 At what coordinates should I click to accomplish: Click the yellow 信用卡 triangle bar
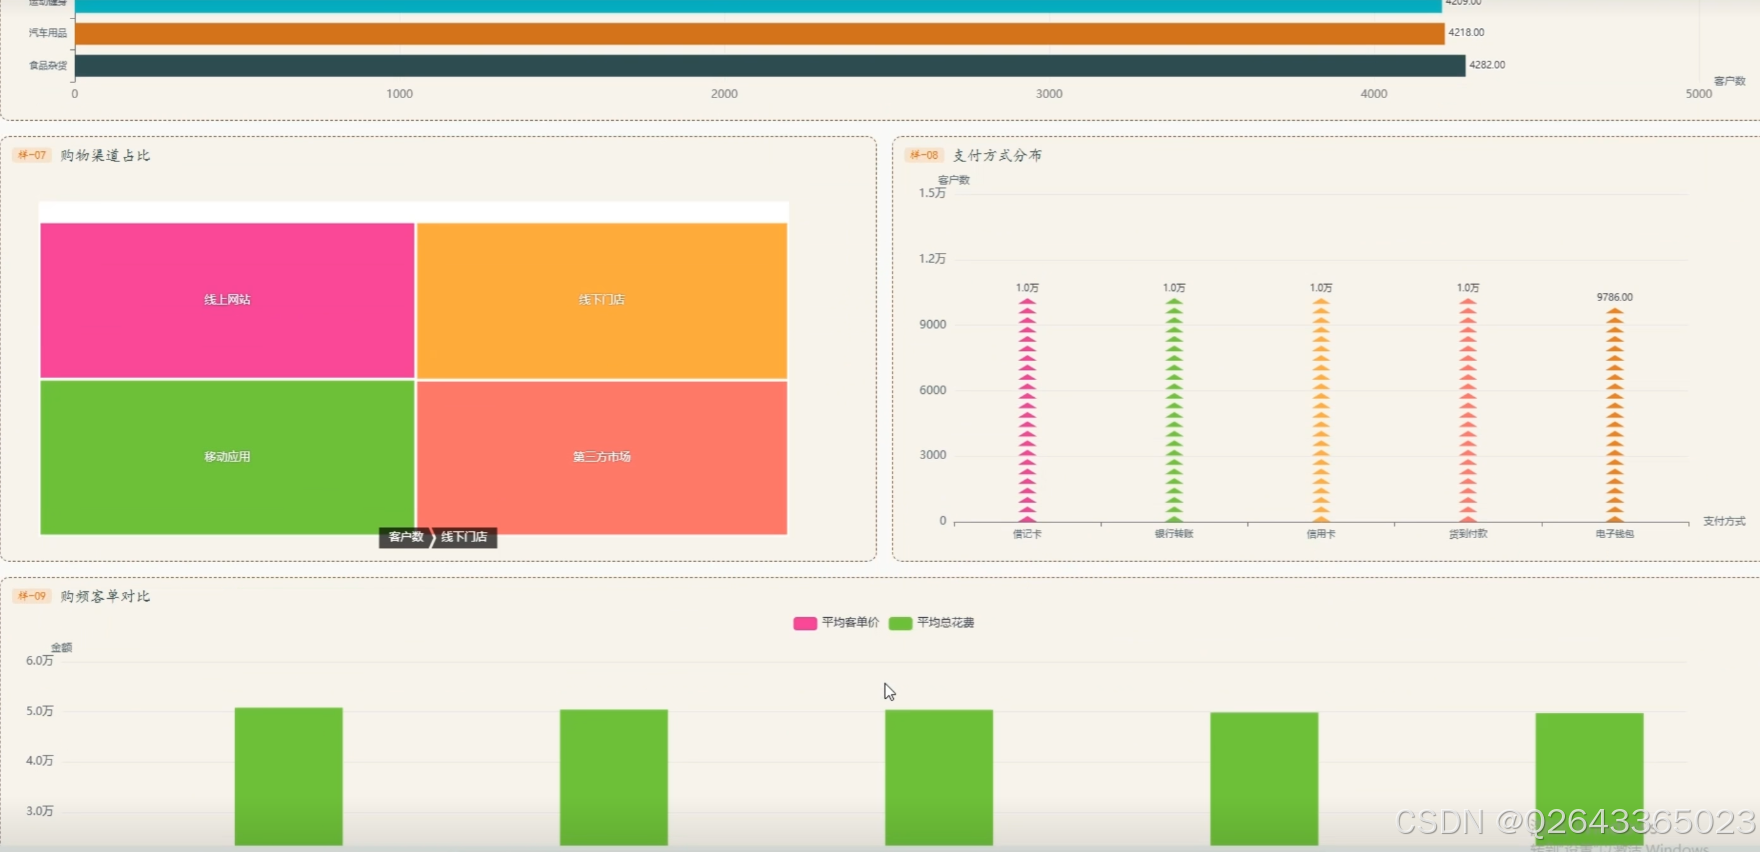click(1321, 410)
